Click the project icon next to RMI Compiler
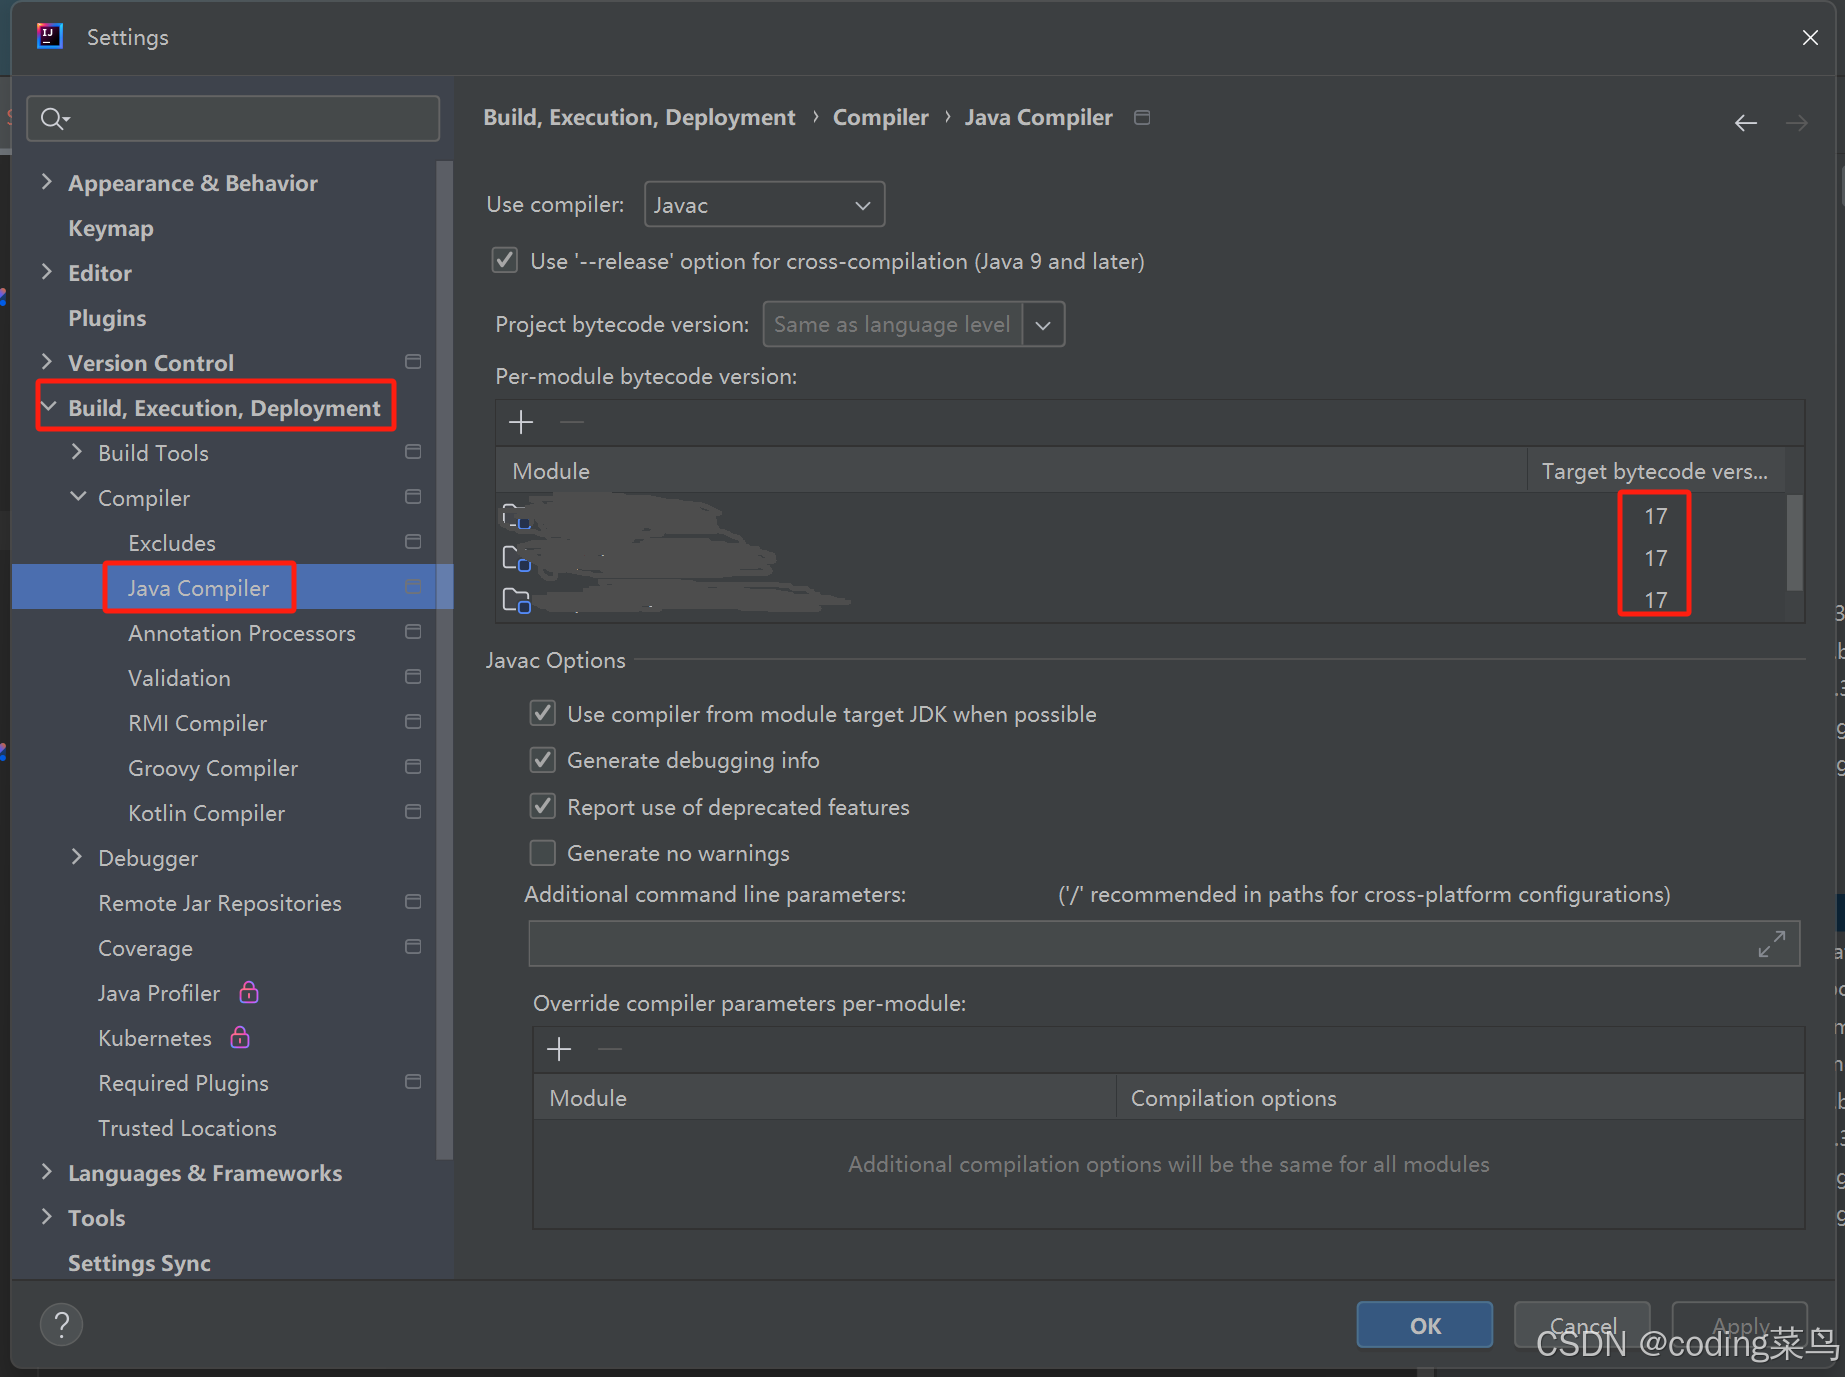The width and height of the screenshot is (1845, 1377). (x=413, y=721)
